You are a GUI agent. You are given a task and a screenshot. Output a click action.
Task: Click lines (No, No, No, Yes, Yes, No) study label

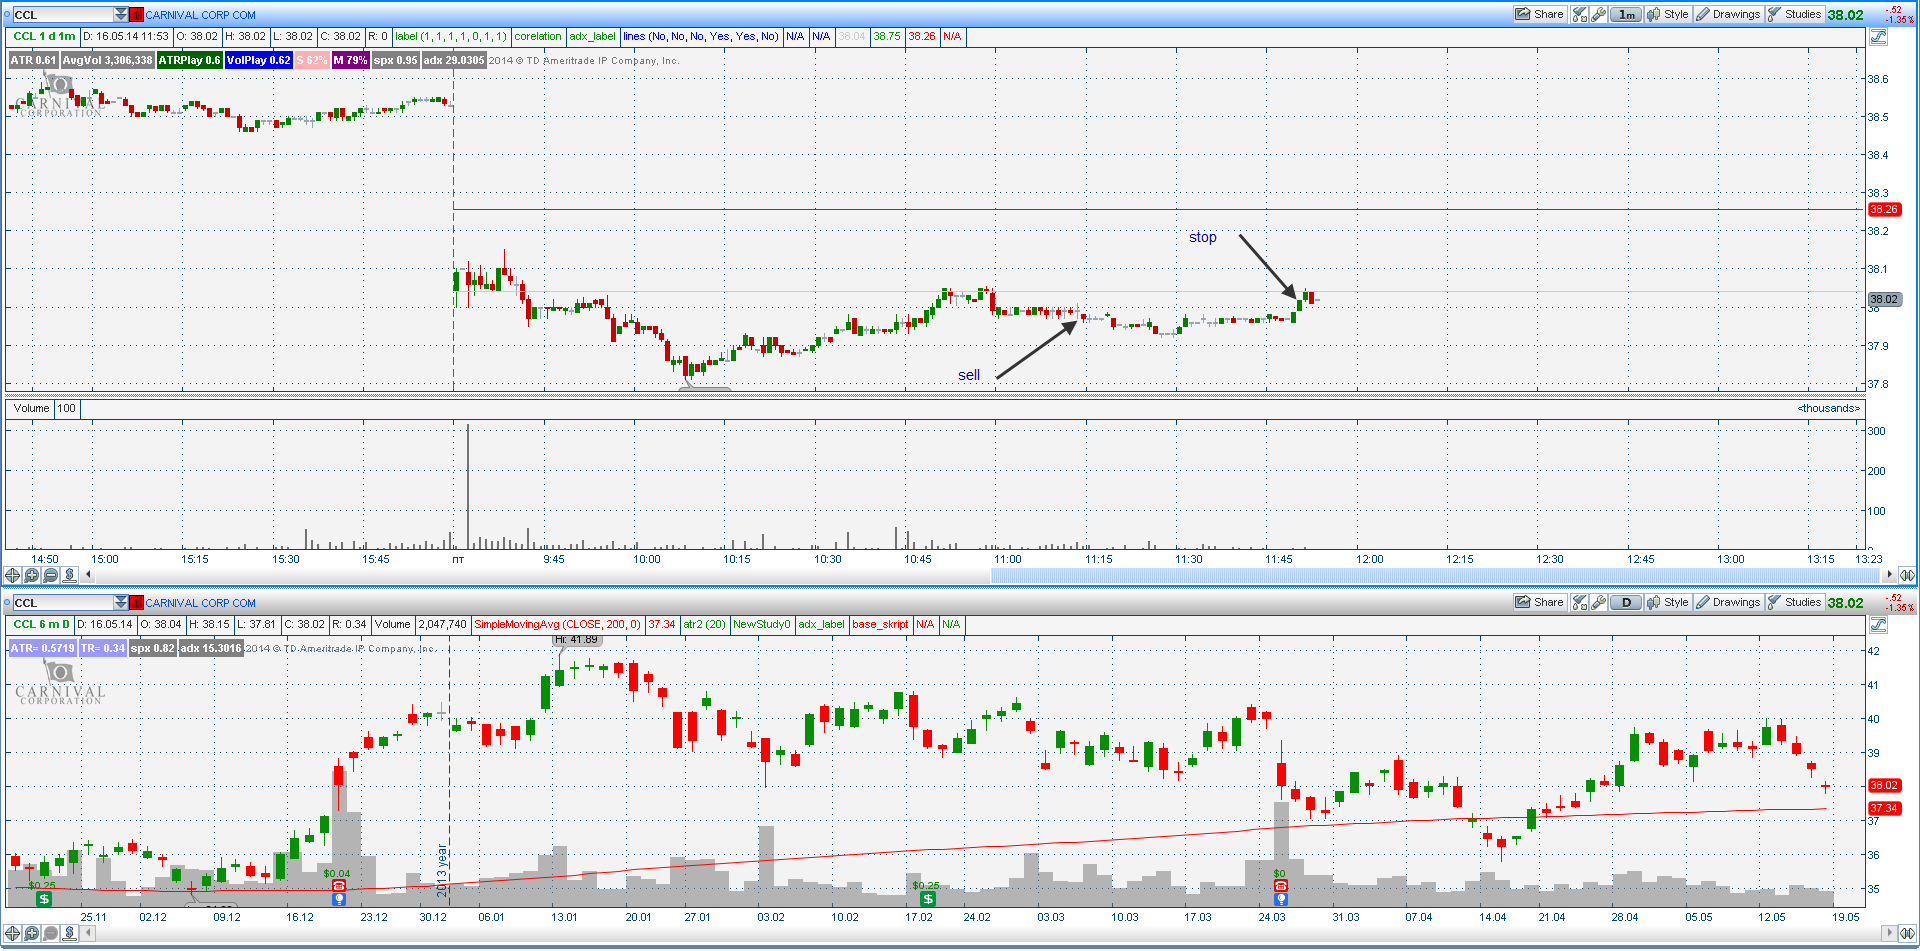pos(700,36)
